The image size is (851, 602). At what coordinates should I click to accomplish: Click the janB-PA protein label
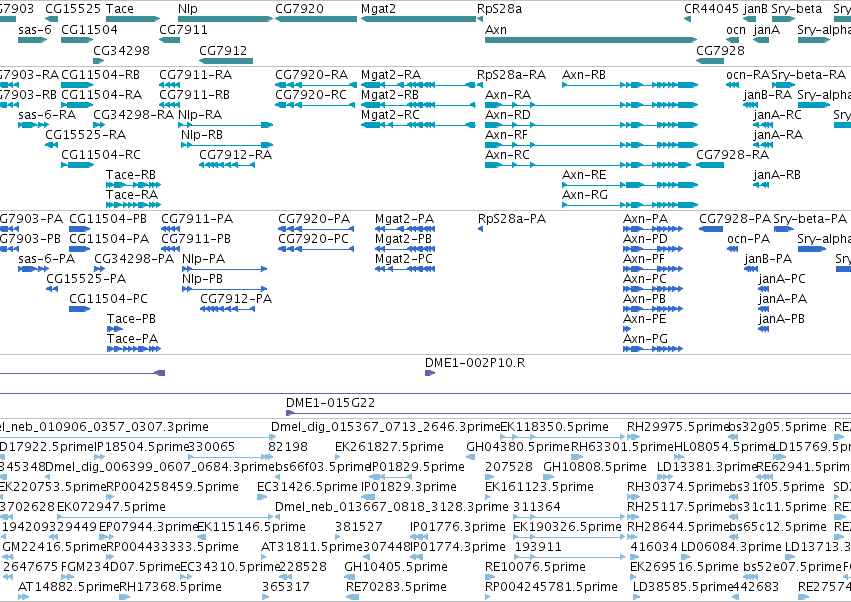768,259
